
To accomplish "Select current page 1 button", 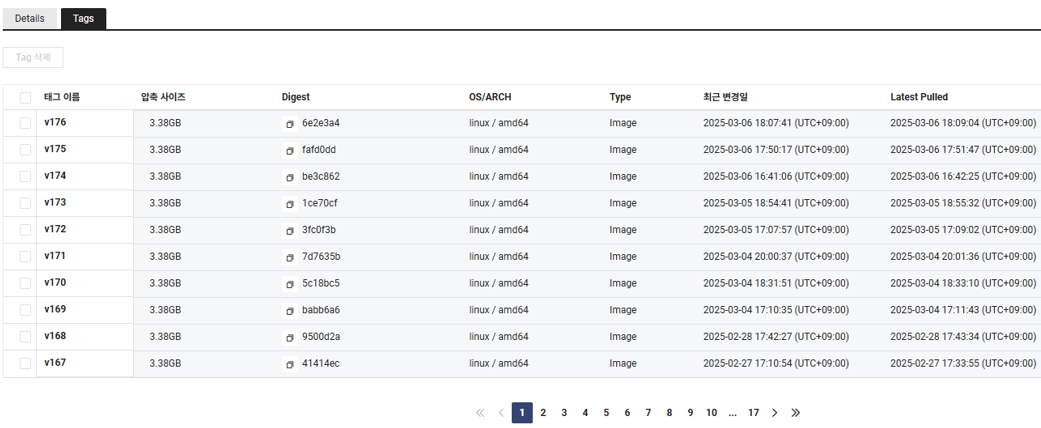I will pos(522,413).
